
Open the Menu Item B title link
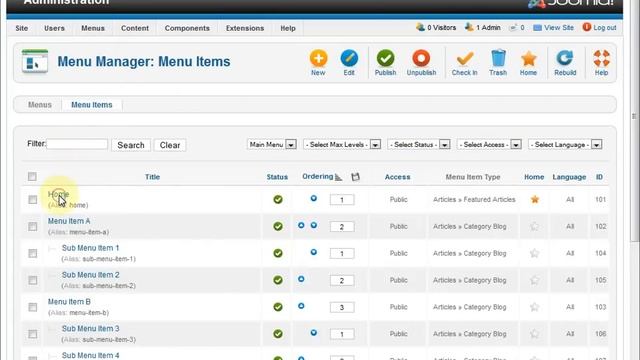tap(69, 302)
